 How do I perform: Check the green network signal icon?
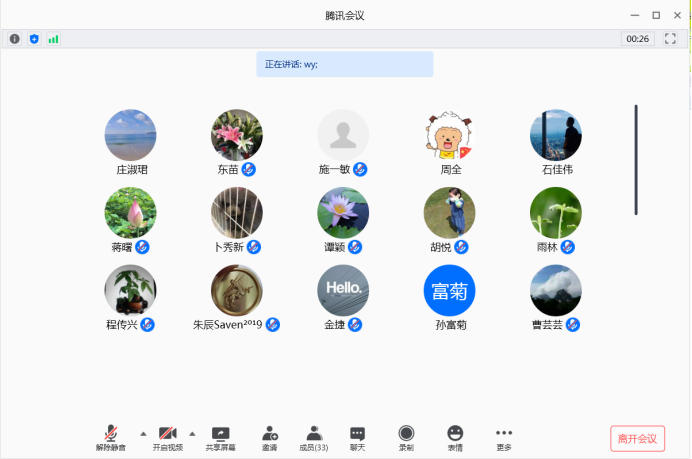click(x=53, y=39)
